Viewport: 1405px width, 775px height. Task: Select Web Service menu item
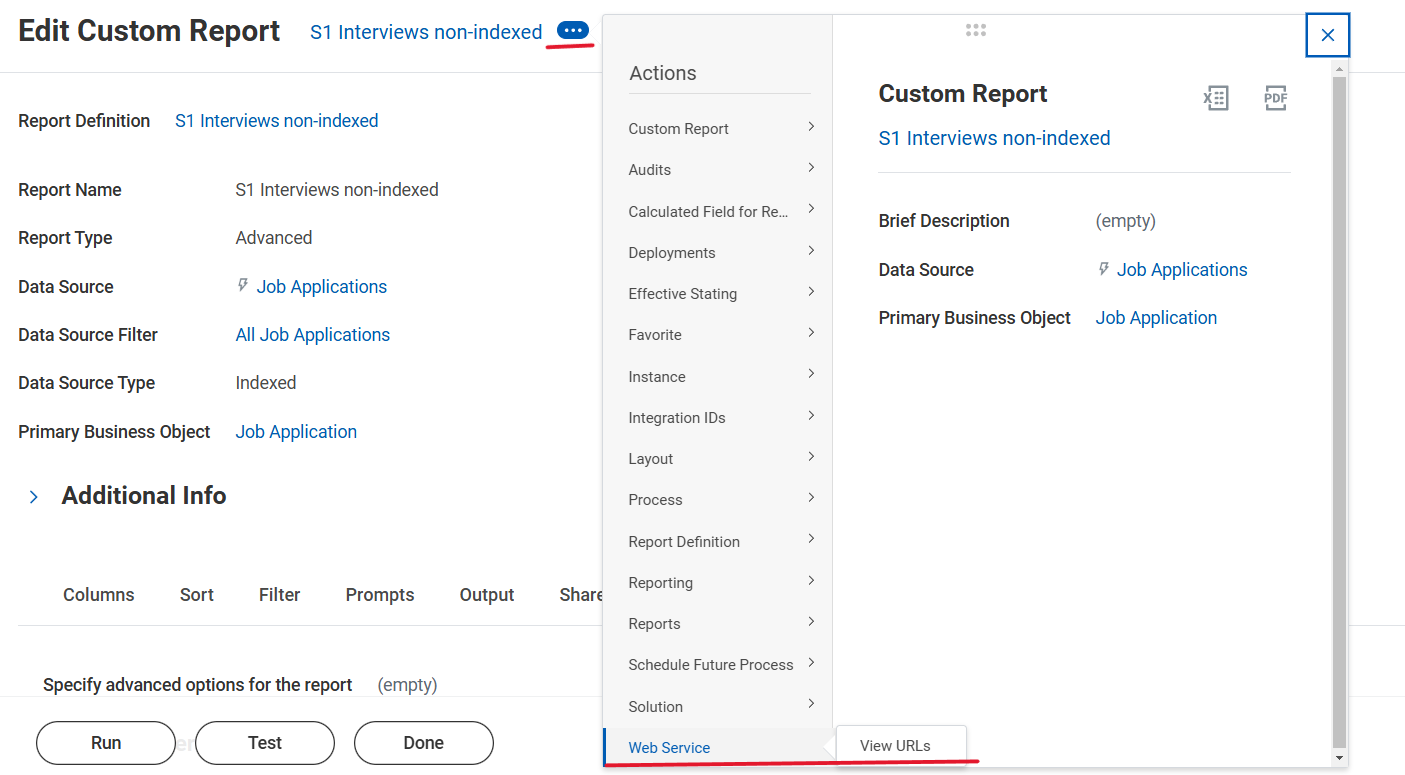(718, 747)
